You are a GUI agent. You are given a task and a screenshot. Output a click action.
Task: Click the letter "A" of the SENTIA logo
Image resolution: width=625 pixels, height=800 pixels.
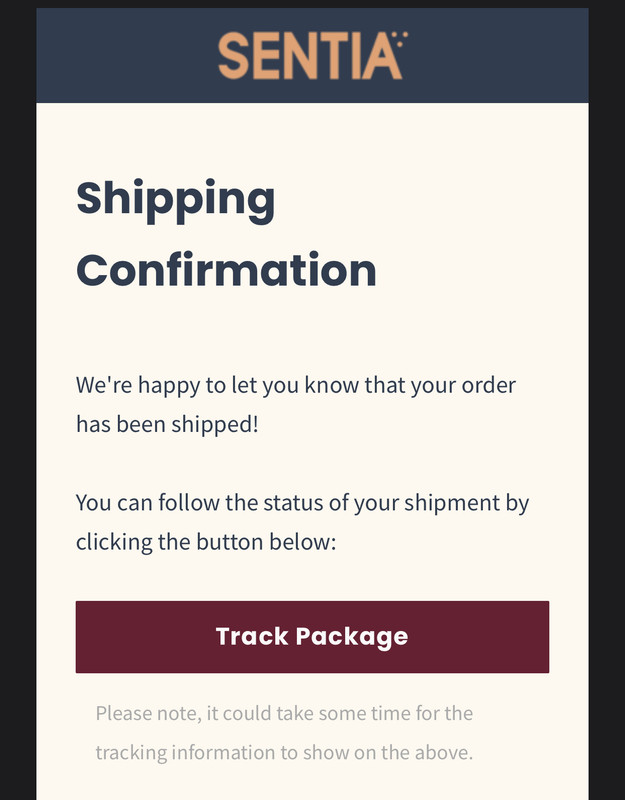point(383,57)
